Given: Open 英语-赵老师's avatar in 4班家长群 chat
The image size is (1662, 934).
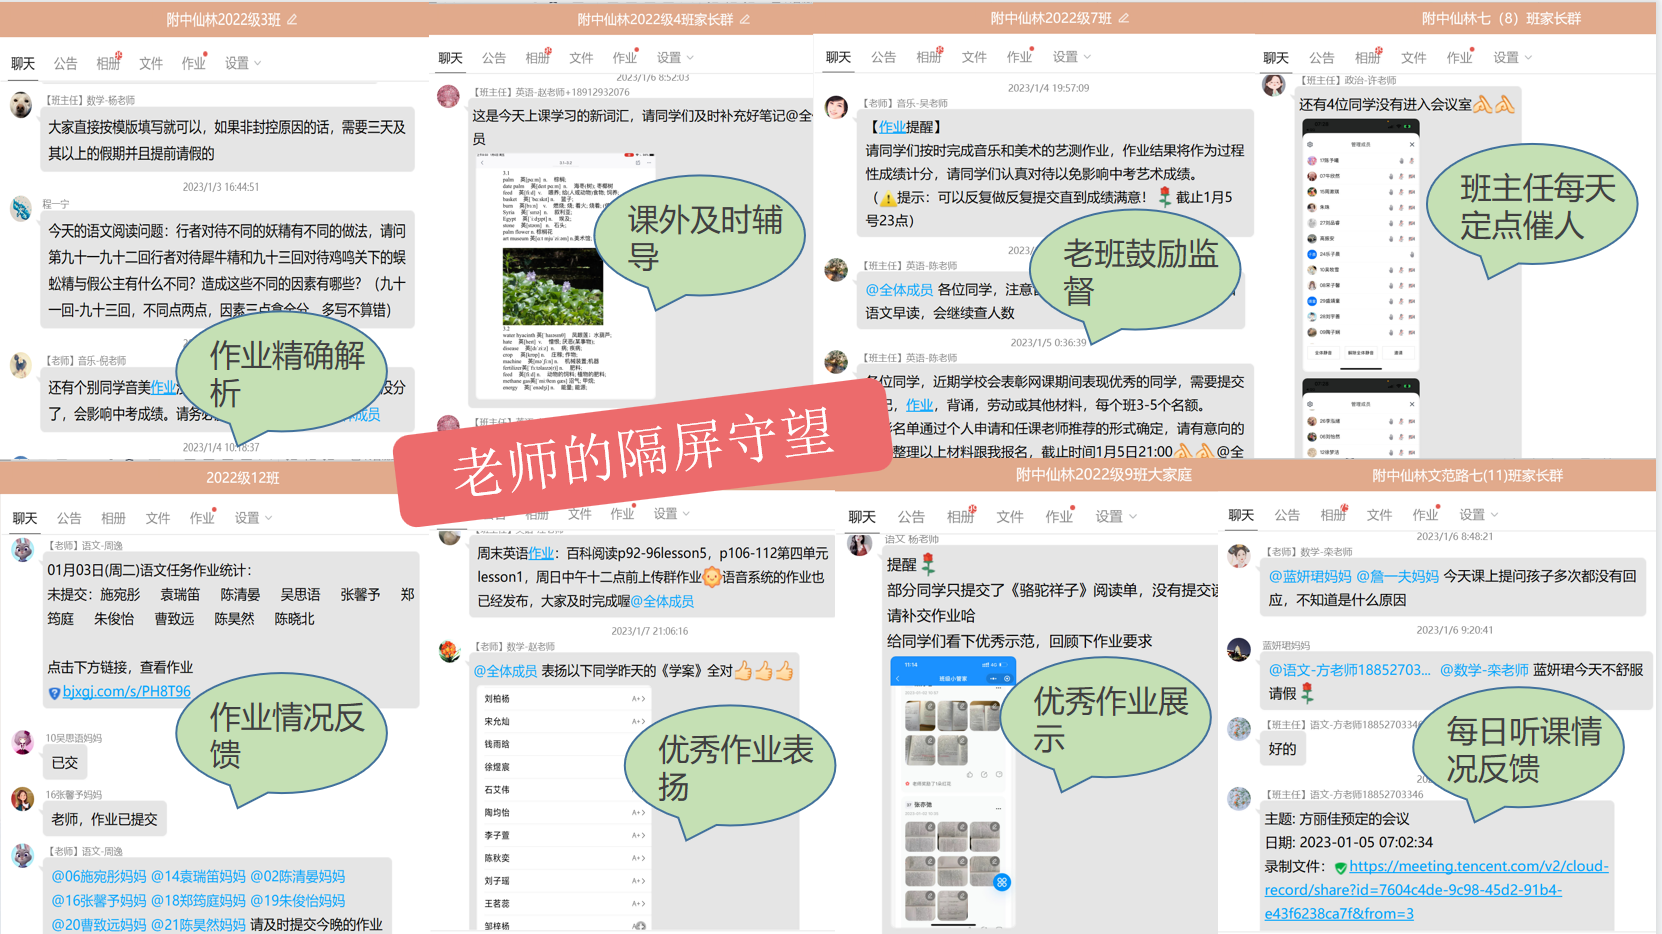Looking at the screenshot, I should click(x=449, y=96).
